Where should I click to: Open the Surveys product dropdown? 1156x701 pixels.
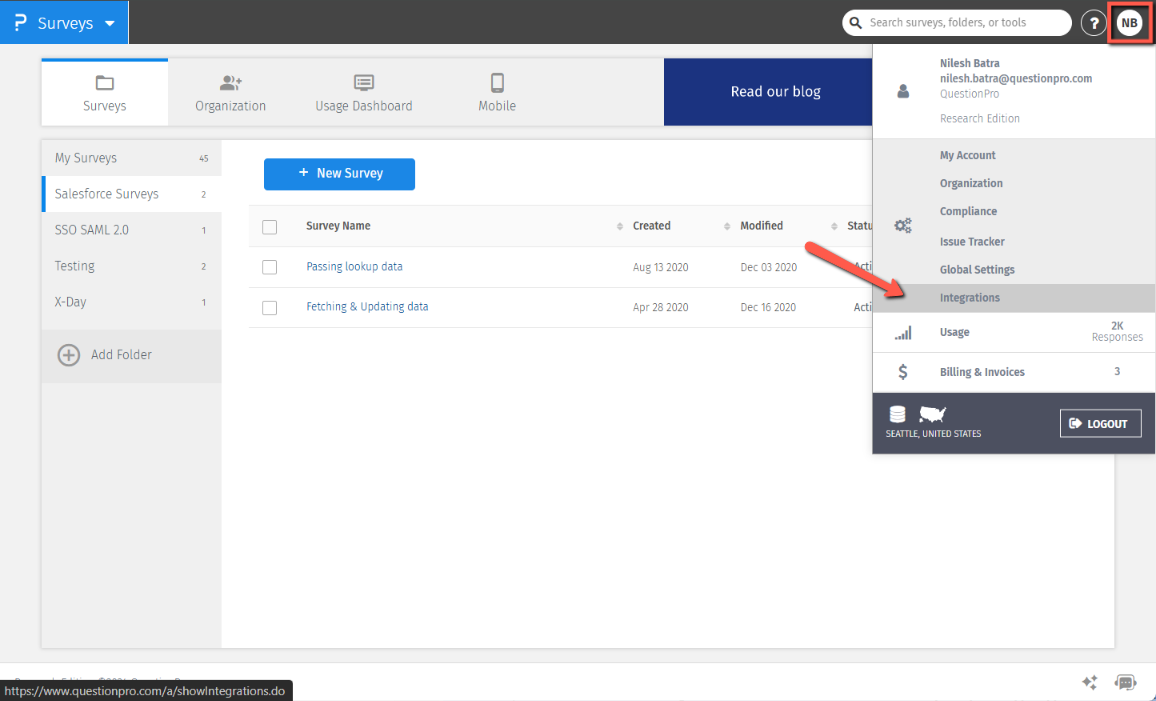(x=64, y=23)
